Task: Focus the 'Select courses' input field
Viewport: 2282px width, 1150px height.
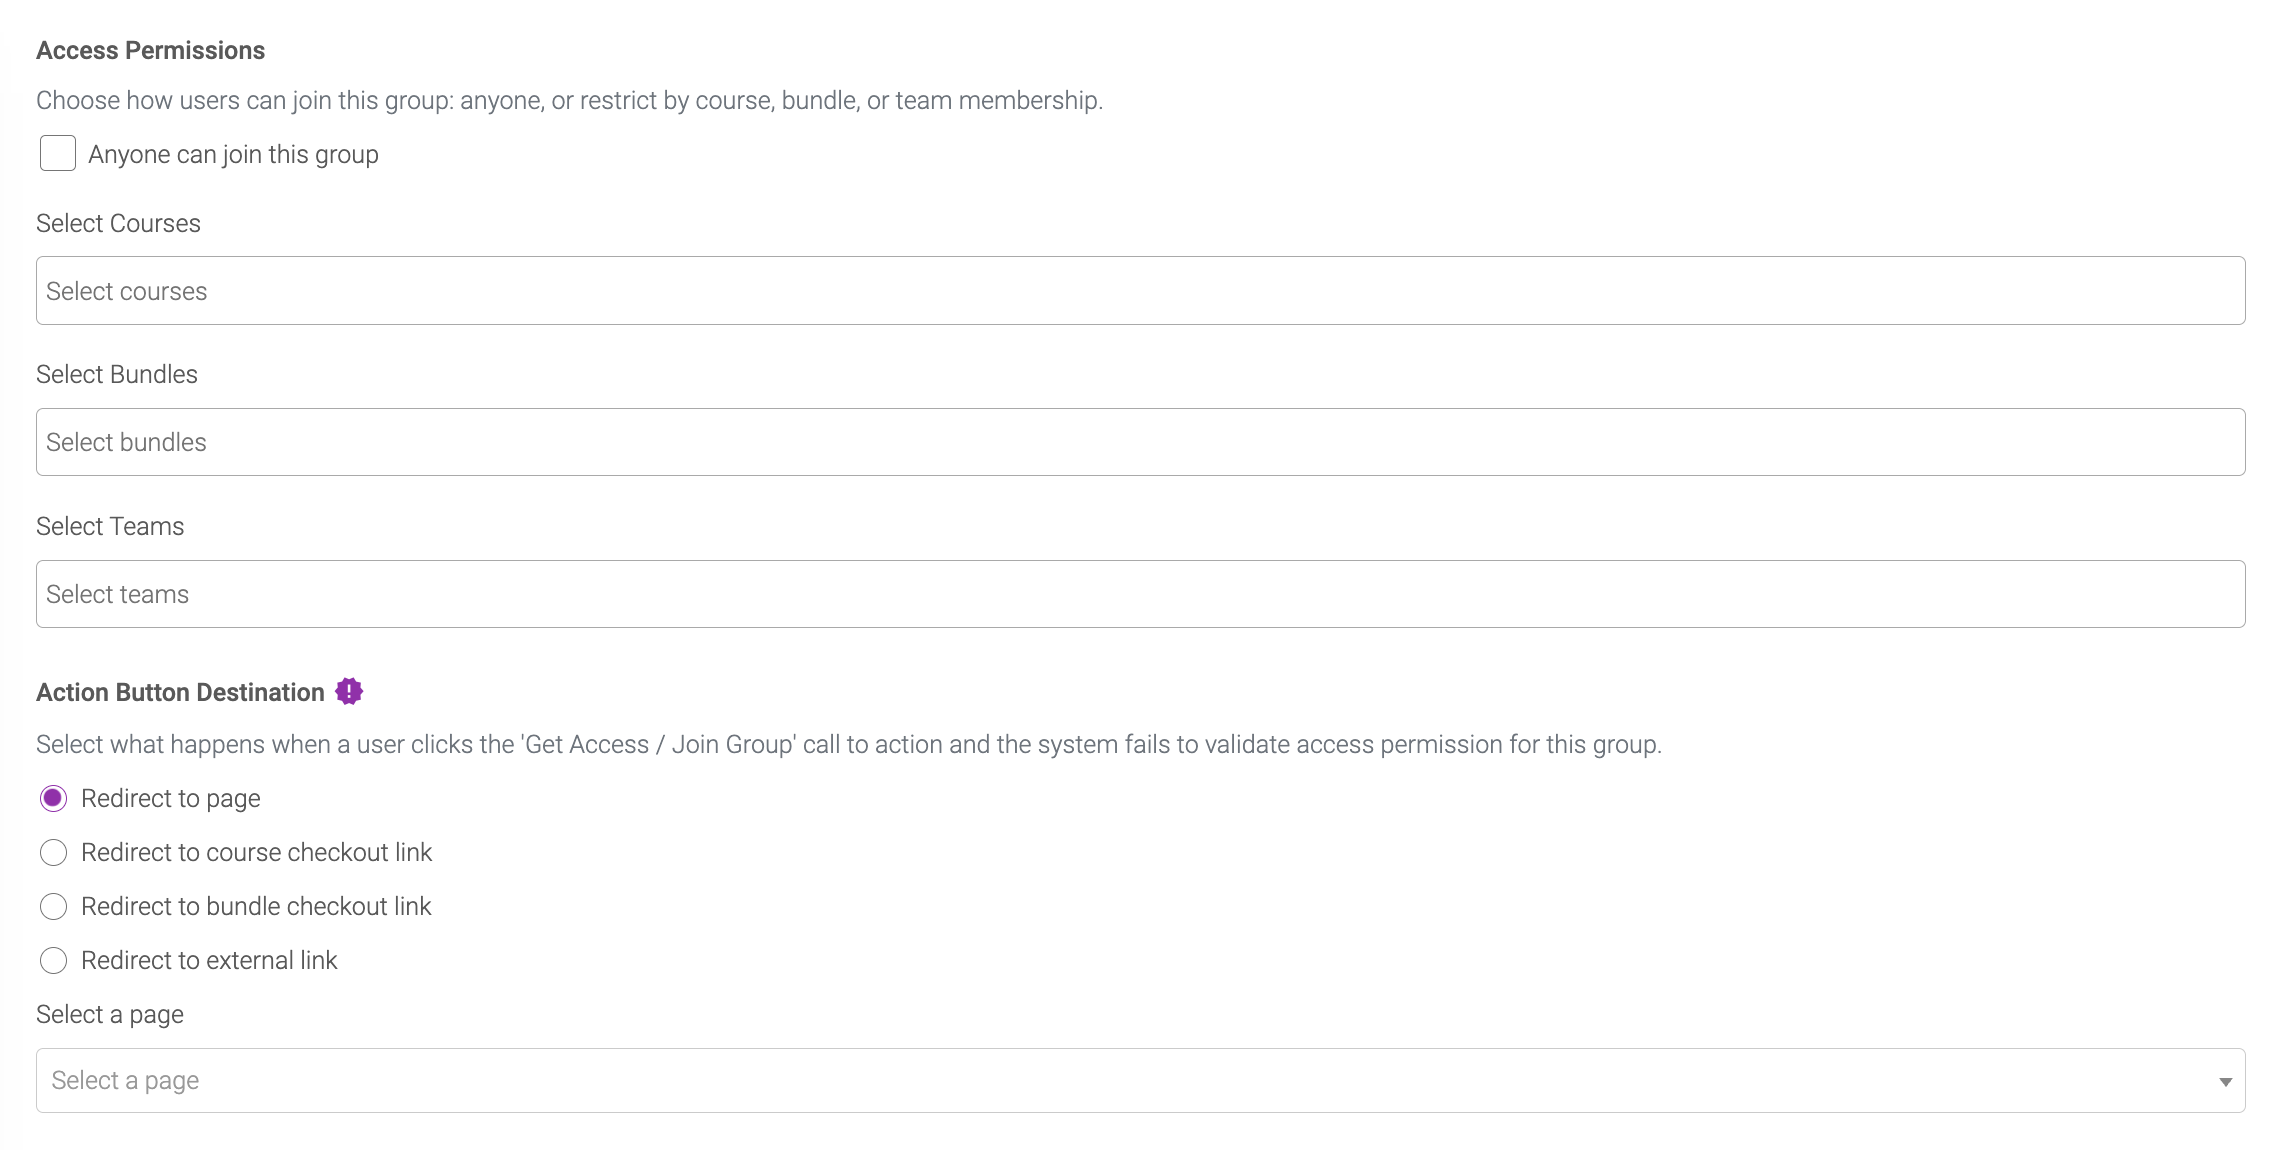Action: pos(1141,290)
